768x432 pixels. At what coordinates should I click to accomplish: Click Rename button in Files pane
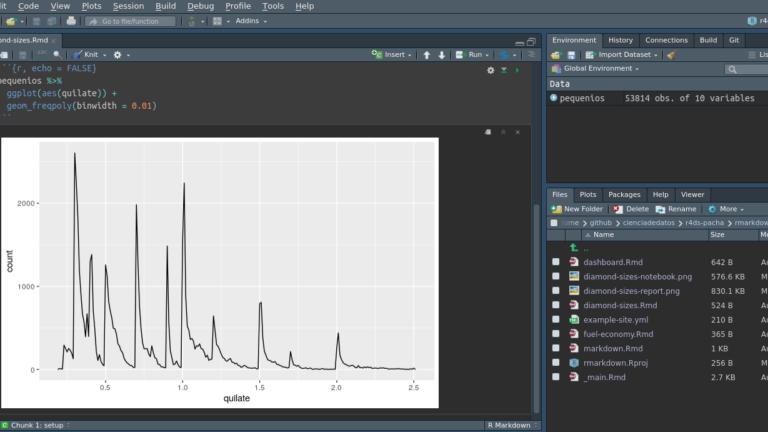pyautogui.click(x=676, y=209)
